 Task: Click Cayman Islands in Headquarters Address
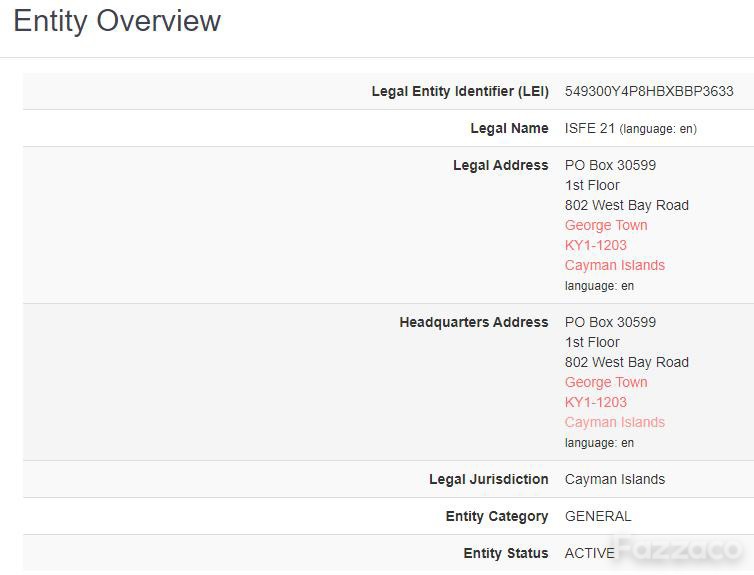coord(615,423)
